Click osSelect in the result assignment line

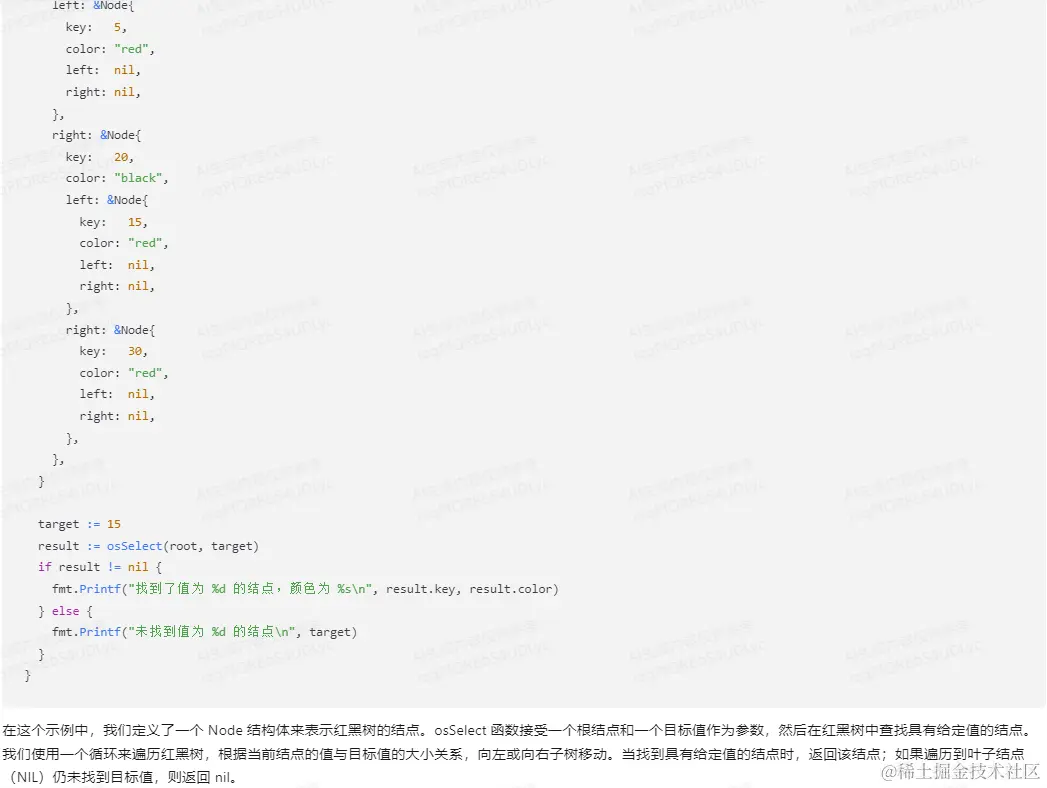tap(134, 546)
